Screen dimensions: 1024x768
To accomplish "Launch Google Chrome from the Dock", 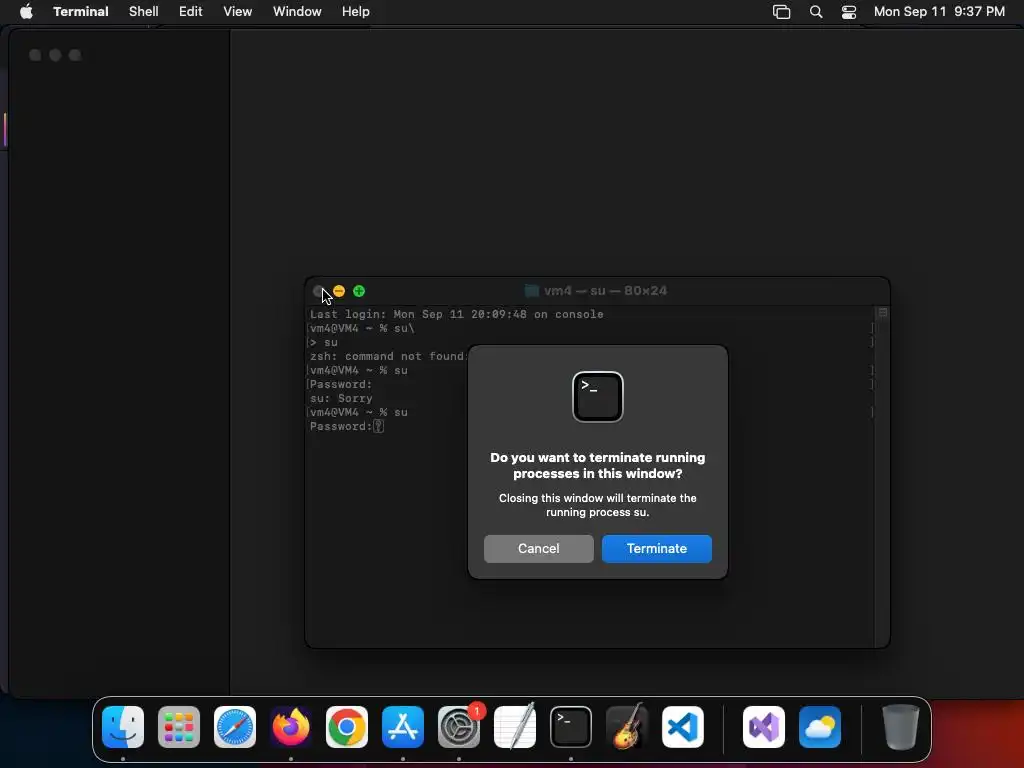I will [347, 727].
